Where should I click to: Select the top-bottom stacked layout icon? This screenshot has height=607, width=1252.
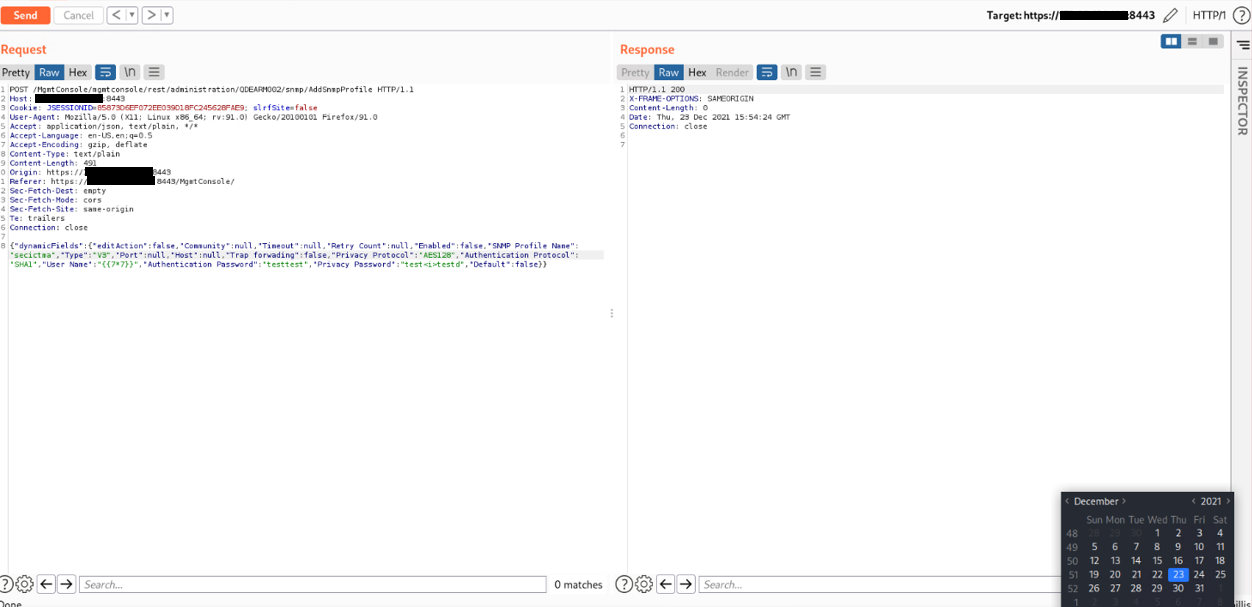(x=1192, y=41)
